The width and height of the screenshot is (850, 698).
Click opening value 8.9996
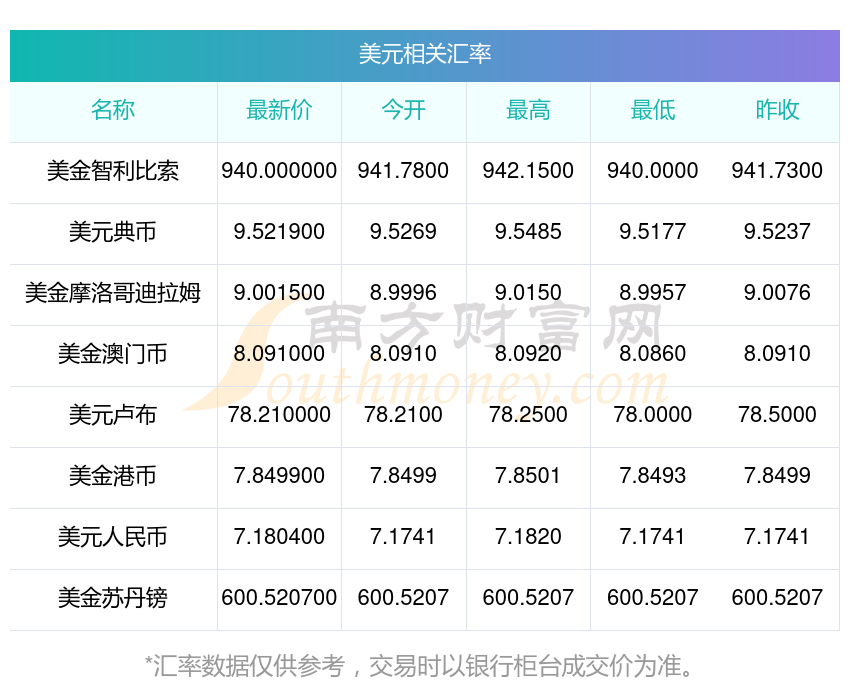tap(403, 293)
